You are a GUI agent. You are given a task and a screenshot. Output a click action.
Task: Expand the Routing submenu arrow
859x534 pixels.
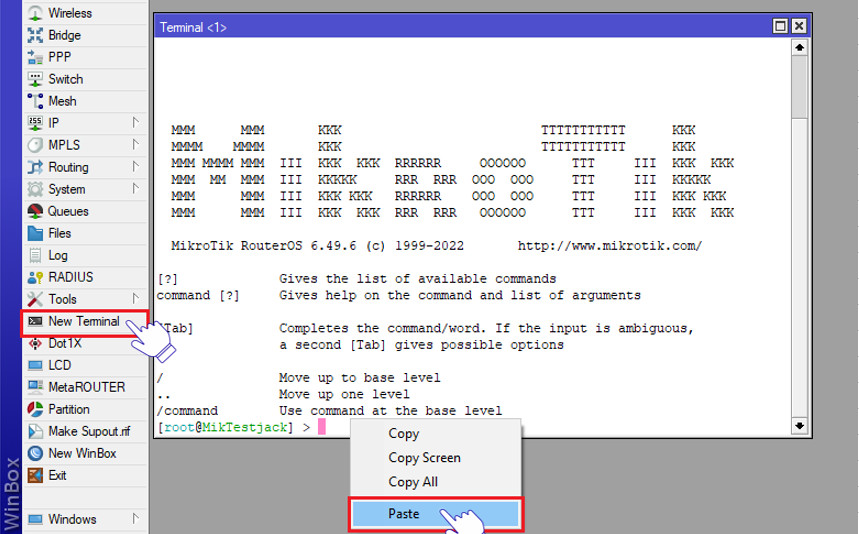135,166
